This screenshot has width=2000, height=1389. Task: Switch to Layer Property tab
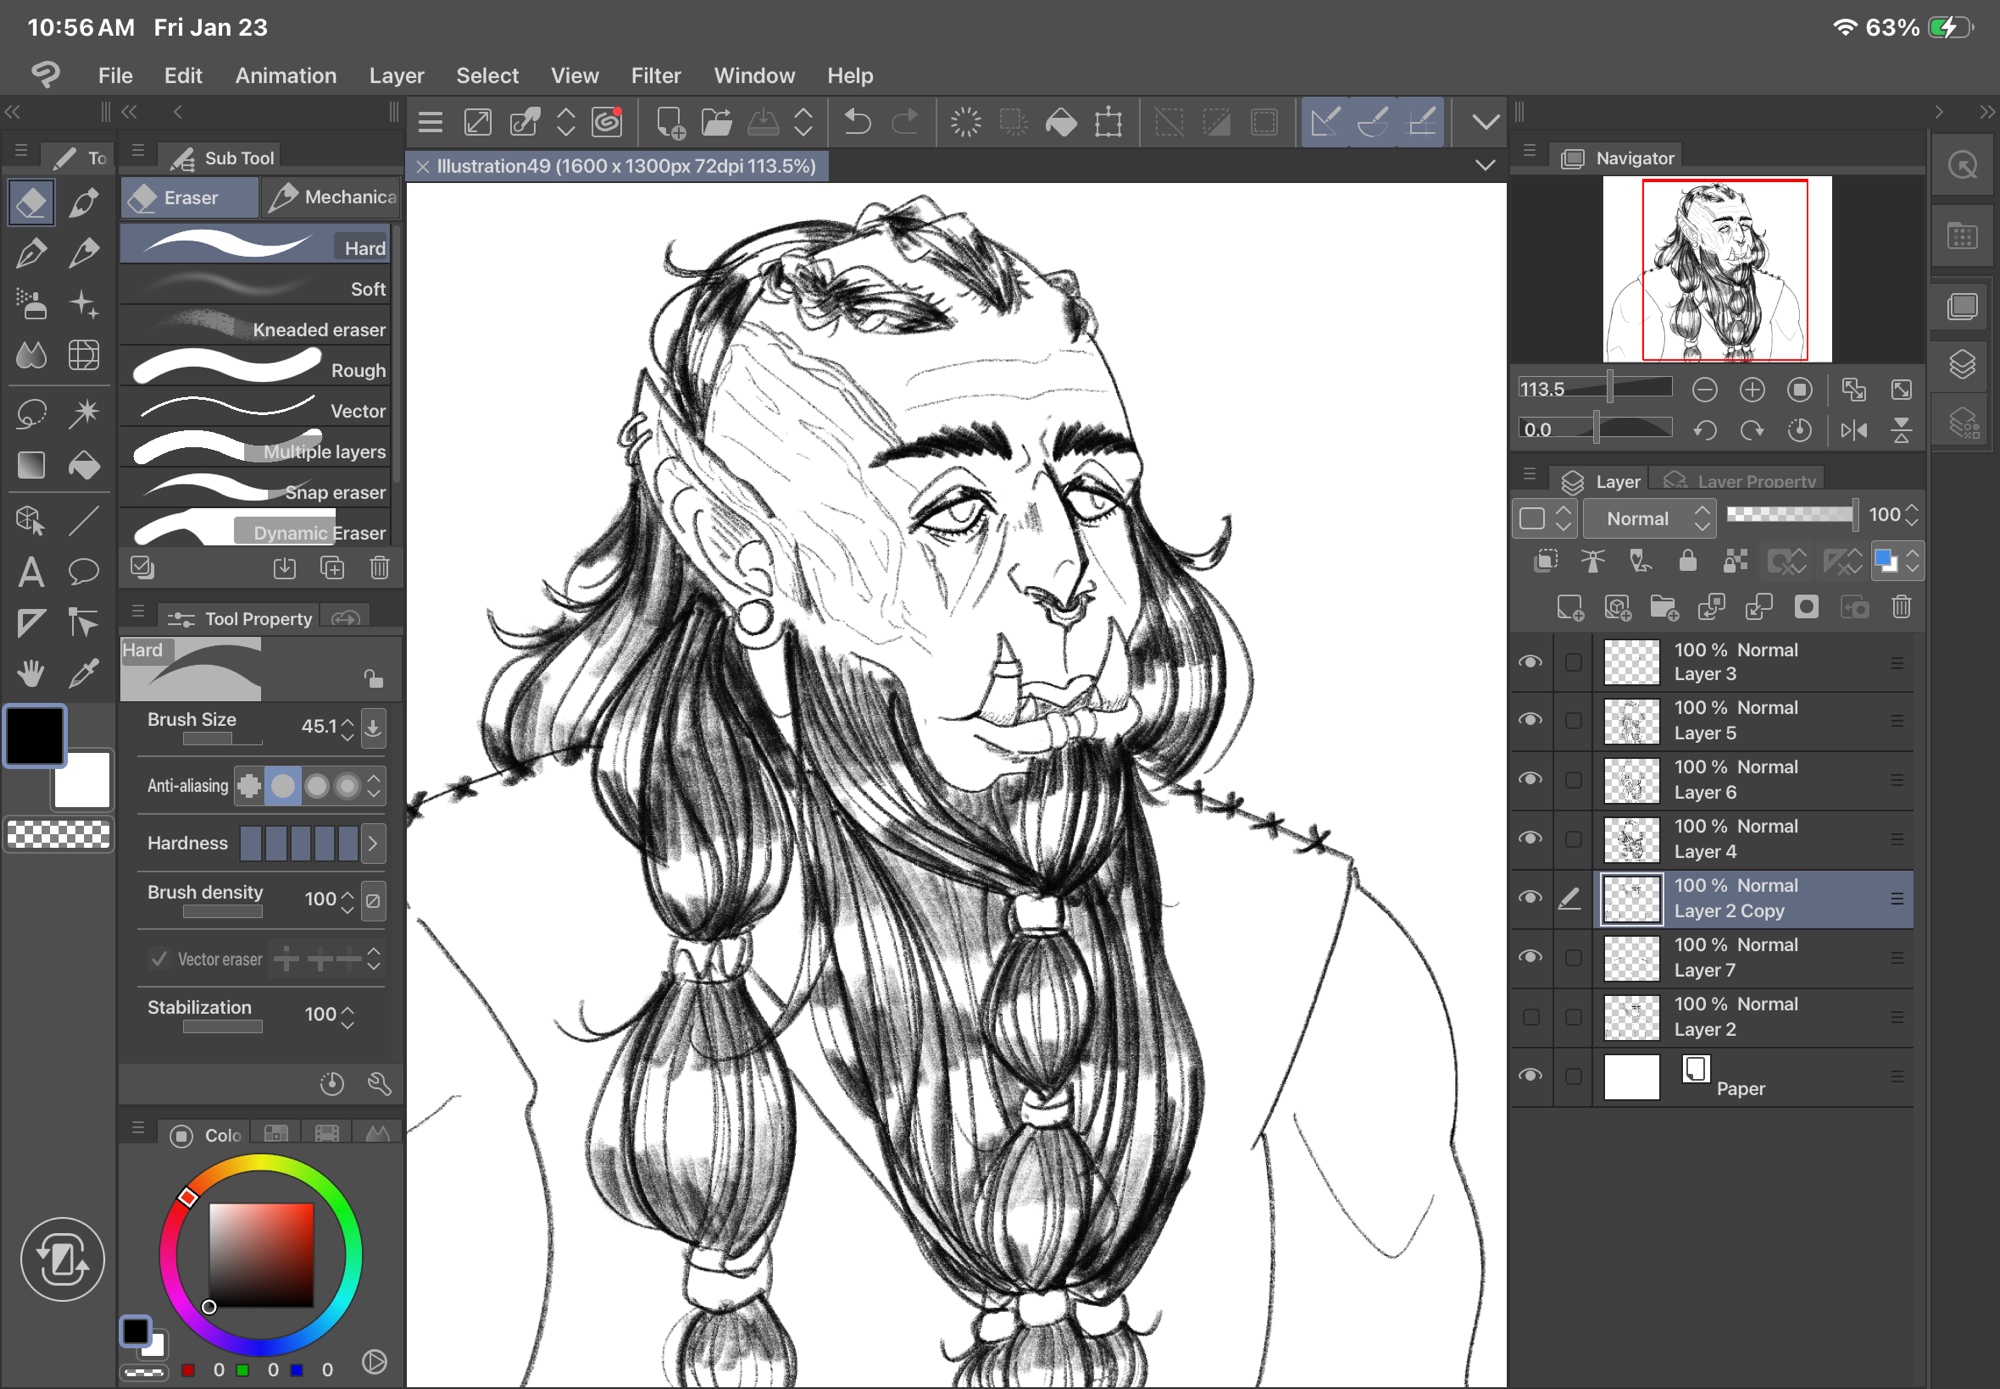click(x=1740, y=481)
